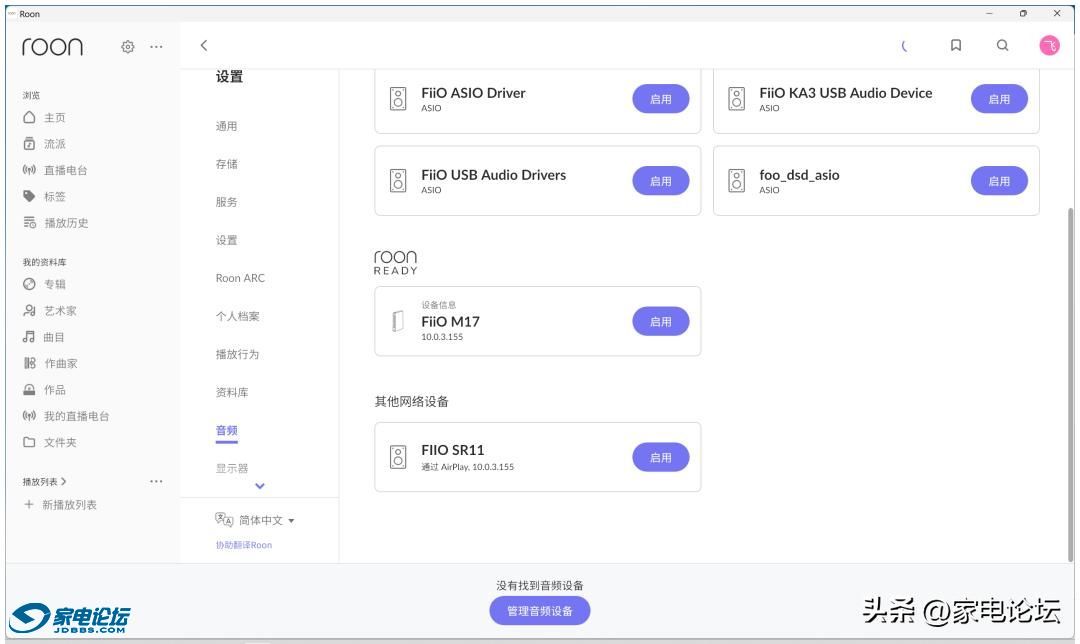
Task: Click the music note icon beside 曲目
Action: (x=29, y=337)
